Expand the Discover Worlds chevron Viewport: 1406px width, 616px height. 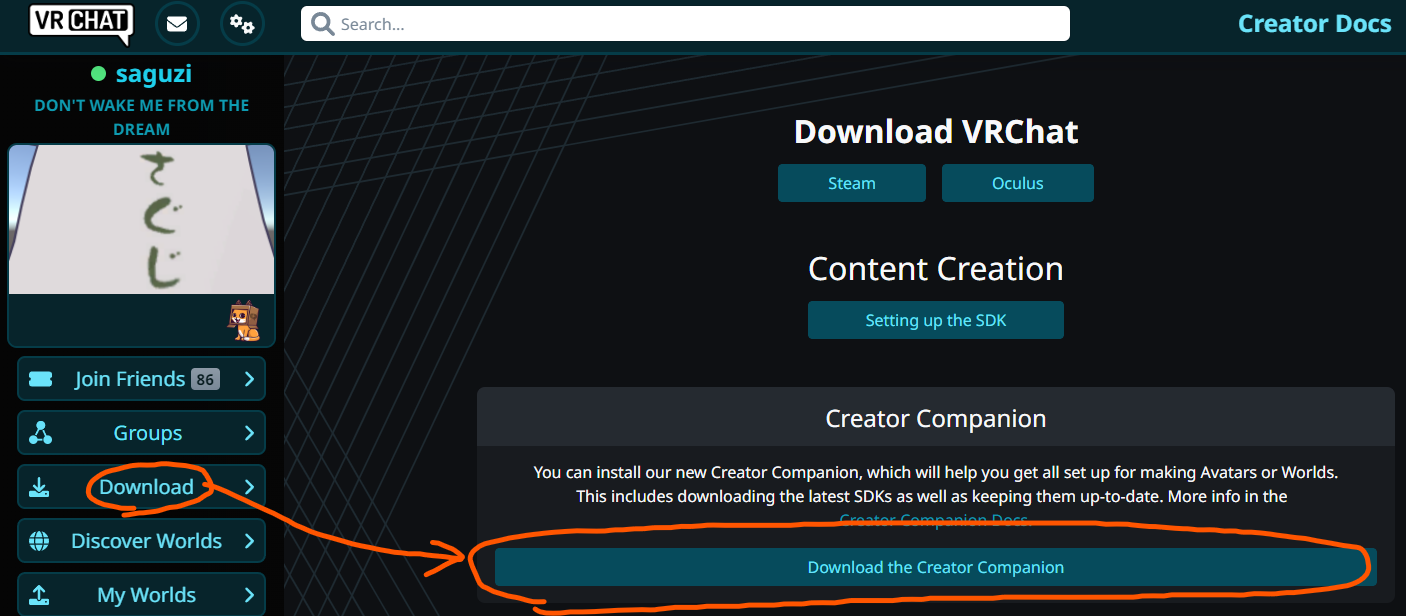pos(249,541)
